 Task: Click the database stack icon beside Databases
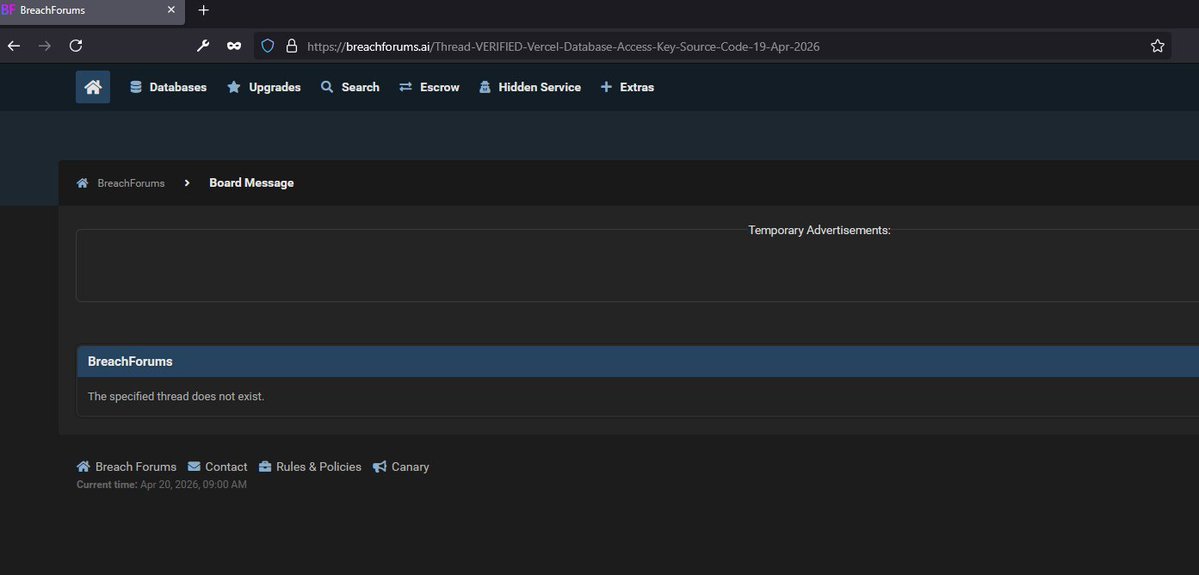point(136,87)
